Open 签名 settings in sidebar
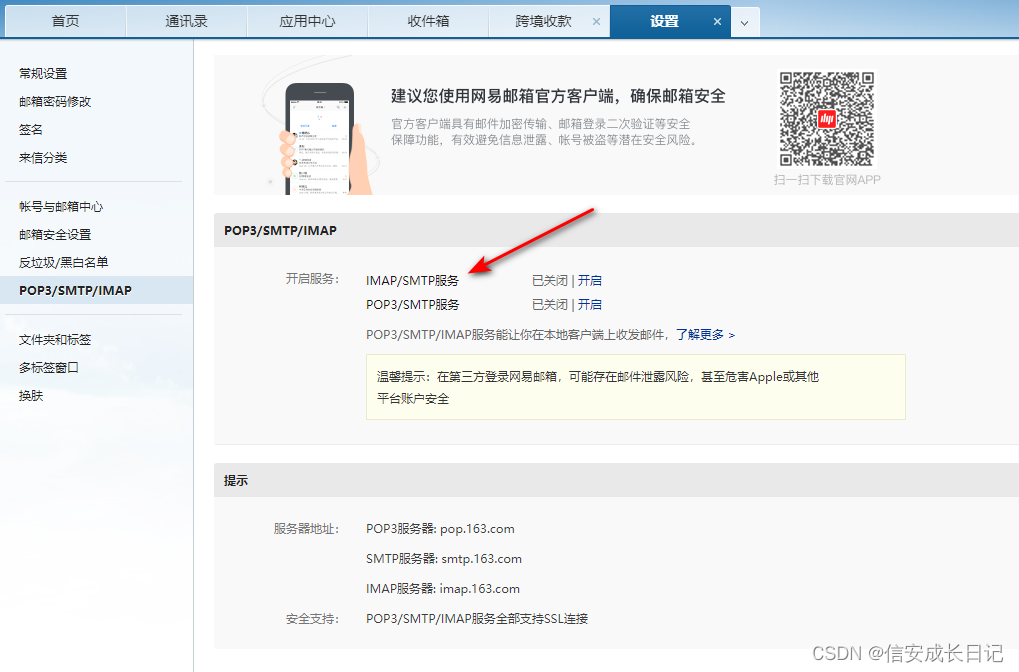Screen dimensions: 1019x672 point(31,129)
